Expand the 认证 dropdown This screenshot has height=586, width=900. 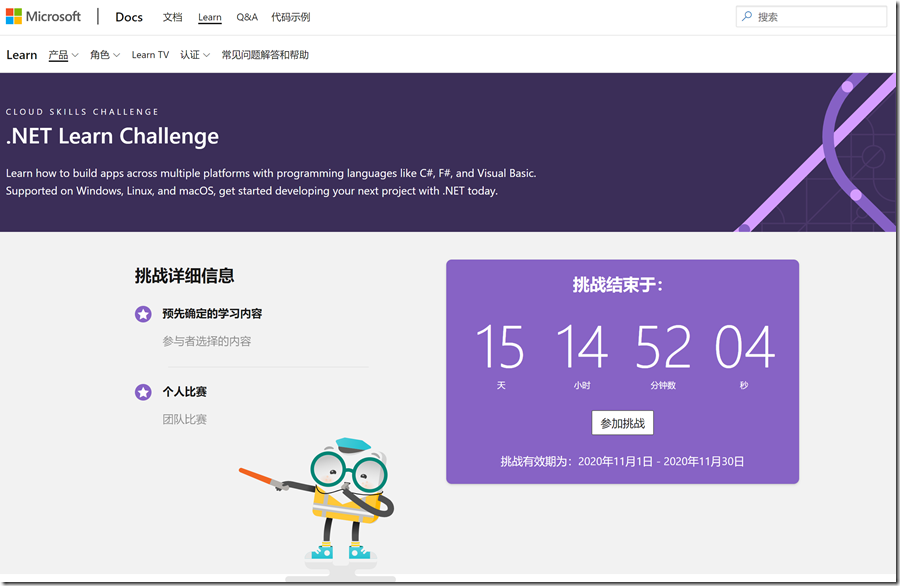195,55
